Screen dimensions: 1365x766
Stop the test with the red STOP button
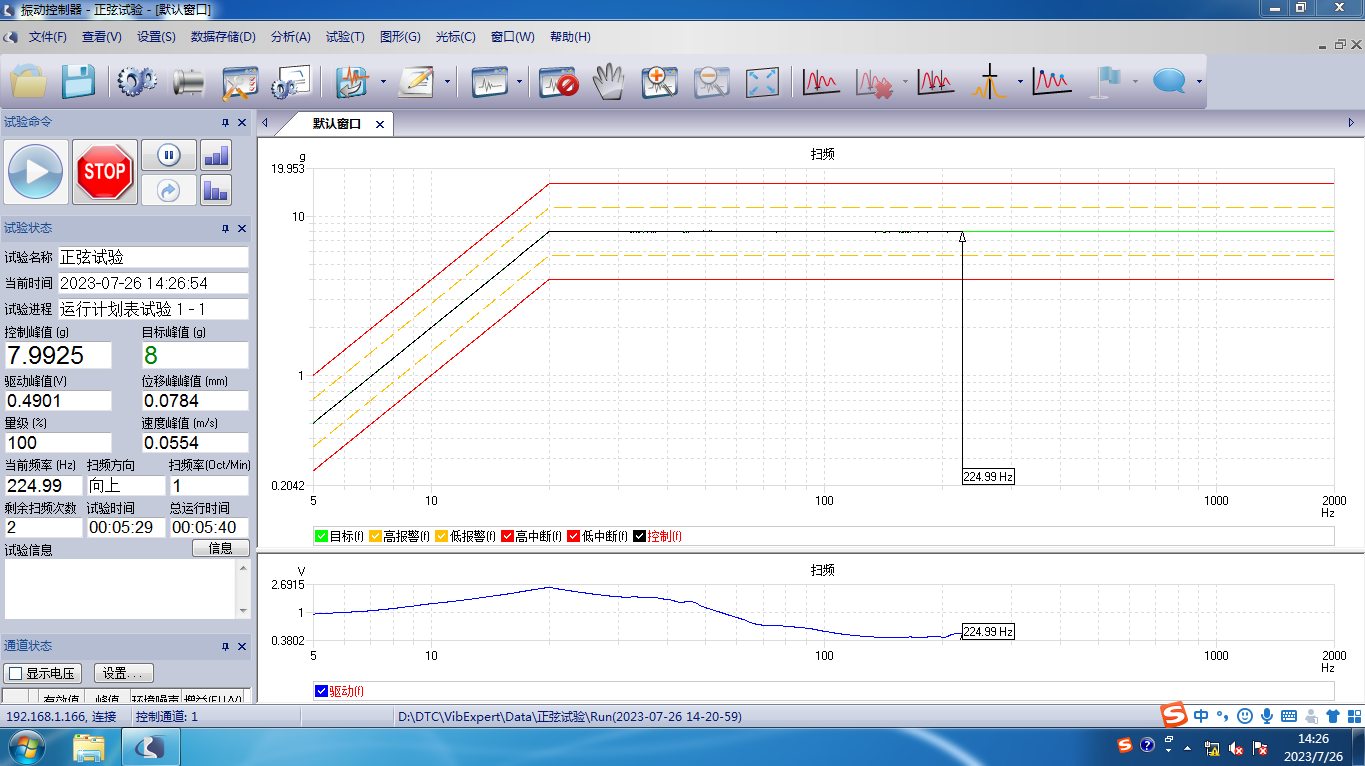[x=105, y=172]
